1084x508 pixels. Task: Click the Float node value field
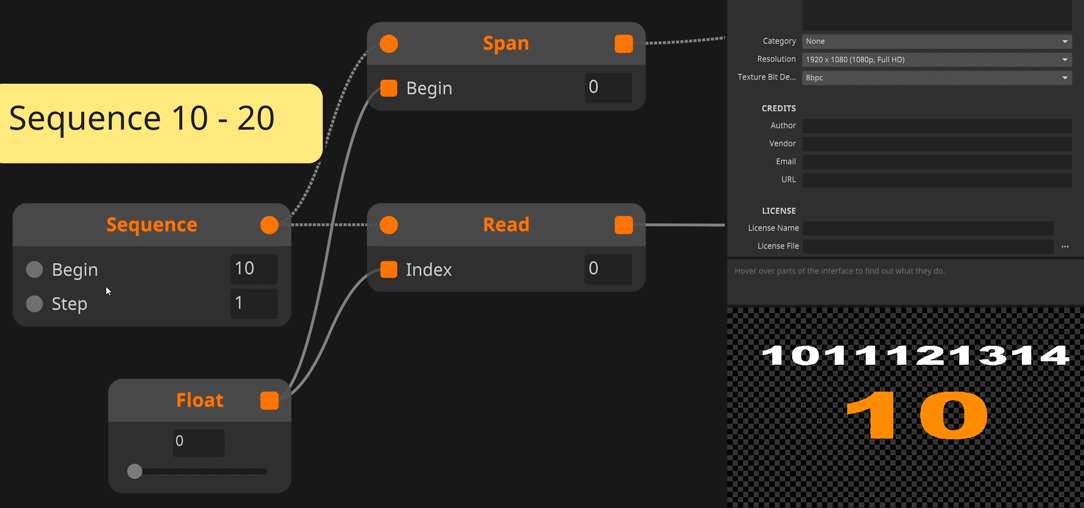pyautogui.click(x=198, y=442)
